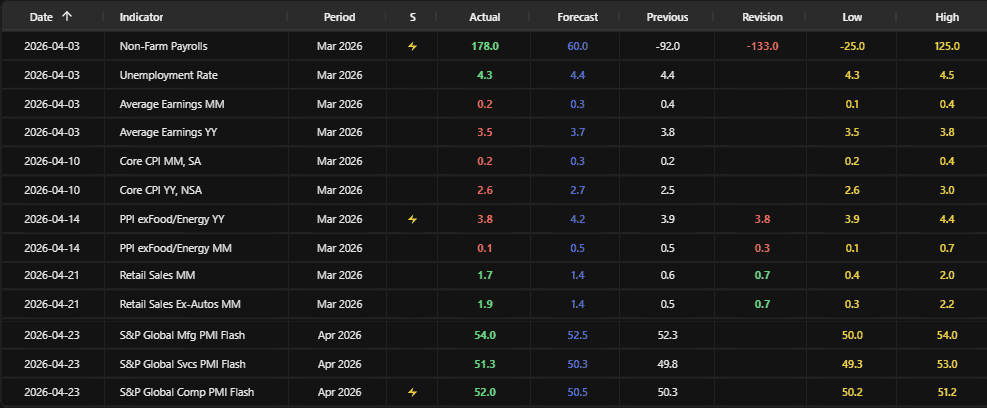Select the S&P Global Mfg PMI Flash indicator

(x=182, y=335)
